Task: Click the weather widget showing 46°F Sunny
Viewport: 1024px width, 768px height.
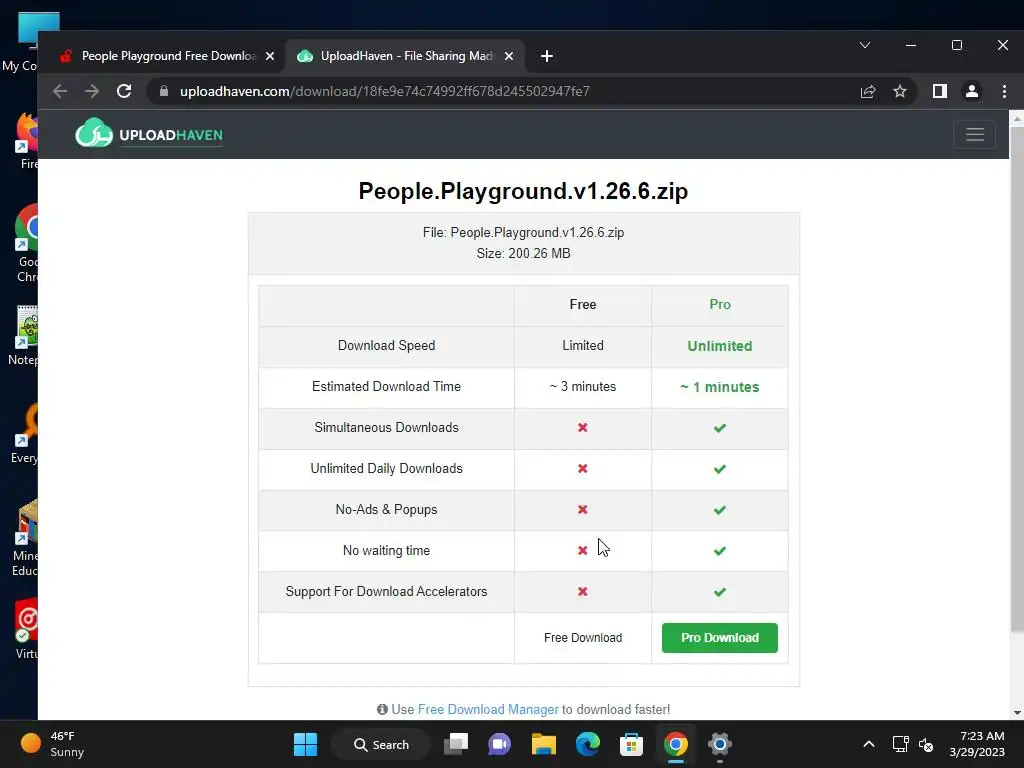Action: click(x=52, y=744)
